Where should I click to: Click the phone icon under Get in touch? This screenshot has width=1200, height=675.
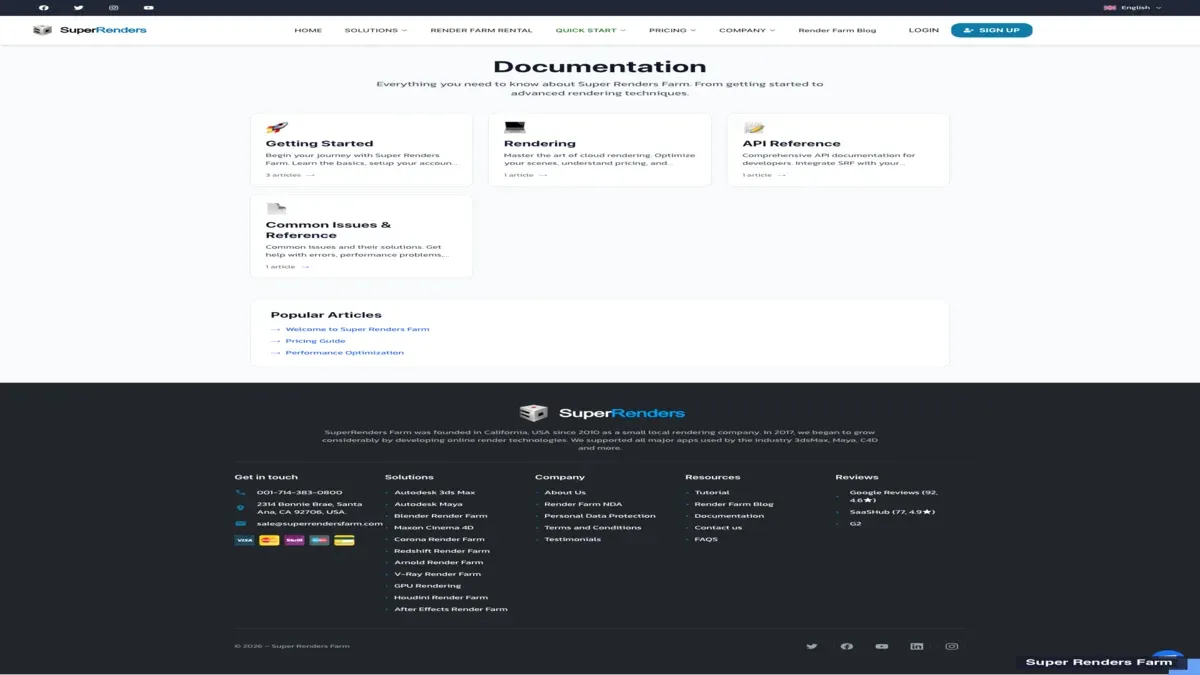tap(240, 492)
